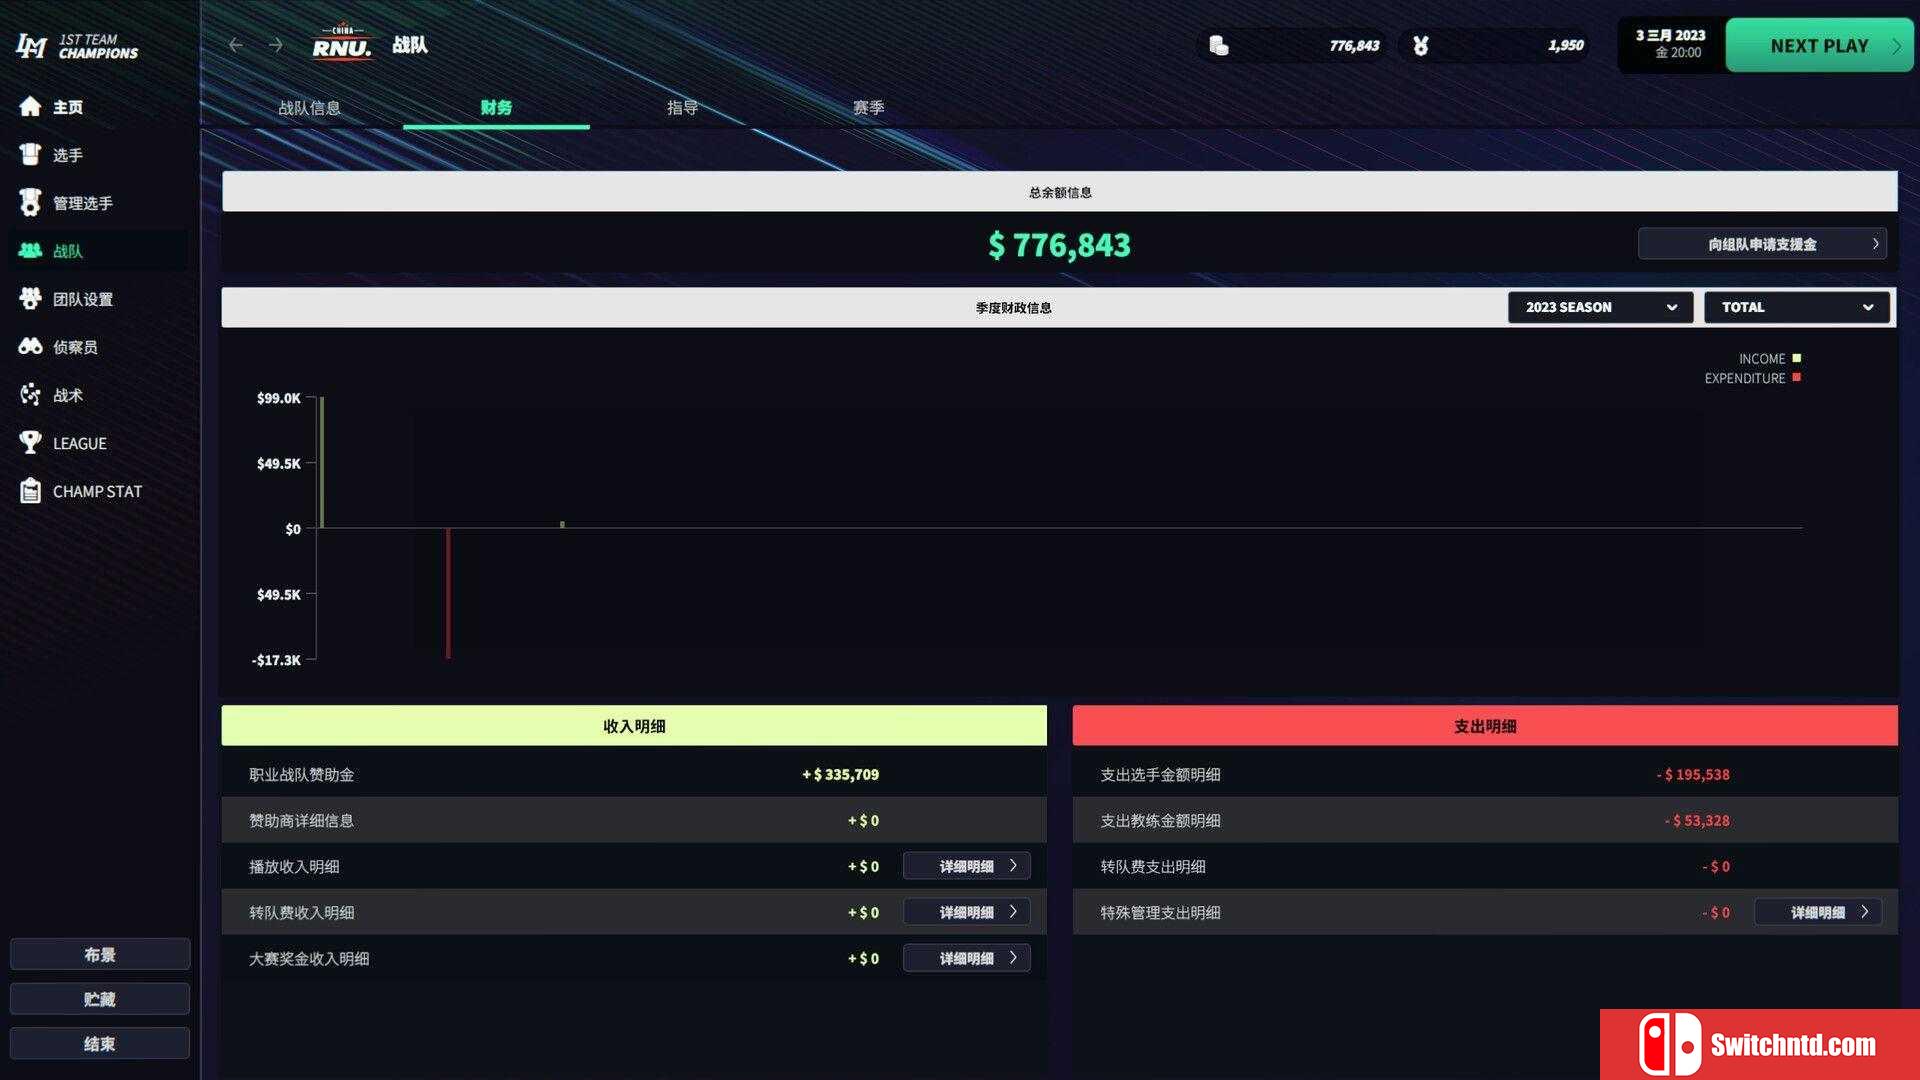This screenshot has width=1920, height=1080.
Task: Click the 收入明细 income header
Action: [634, 726]
